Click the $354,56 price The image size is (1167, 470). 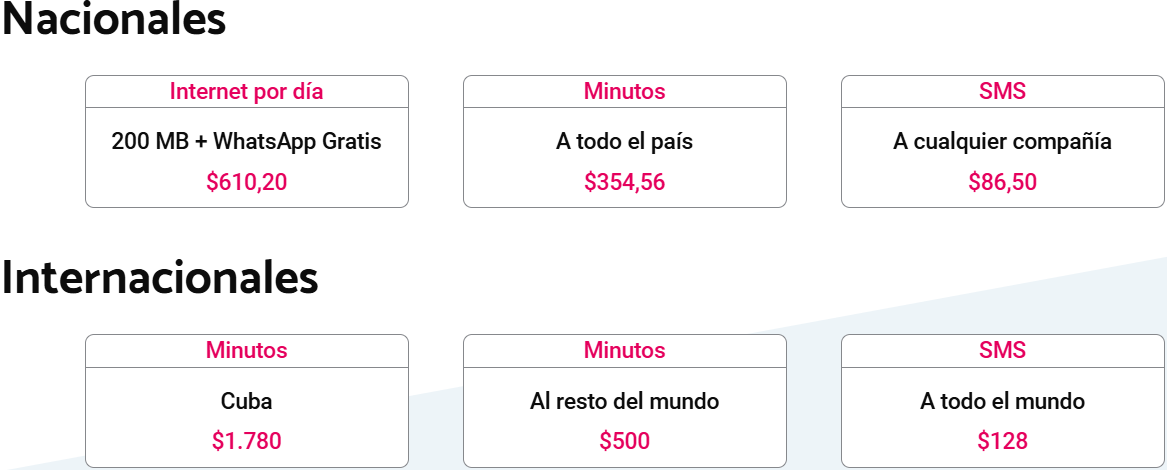(624, 182)
